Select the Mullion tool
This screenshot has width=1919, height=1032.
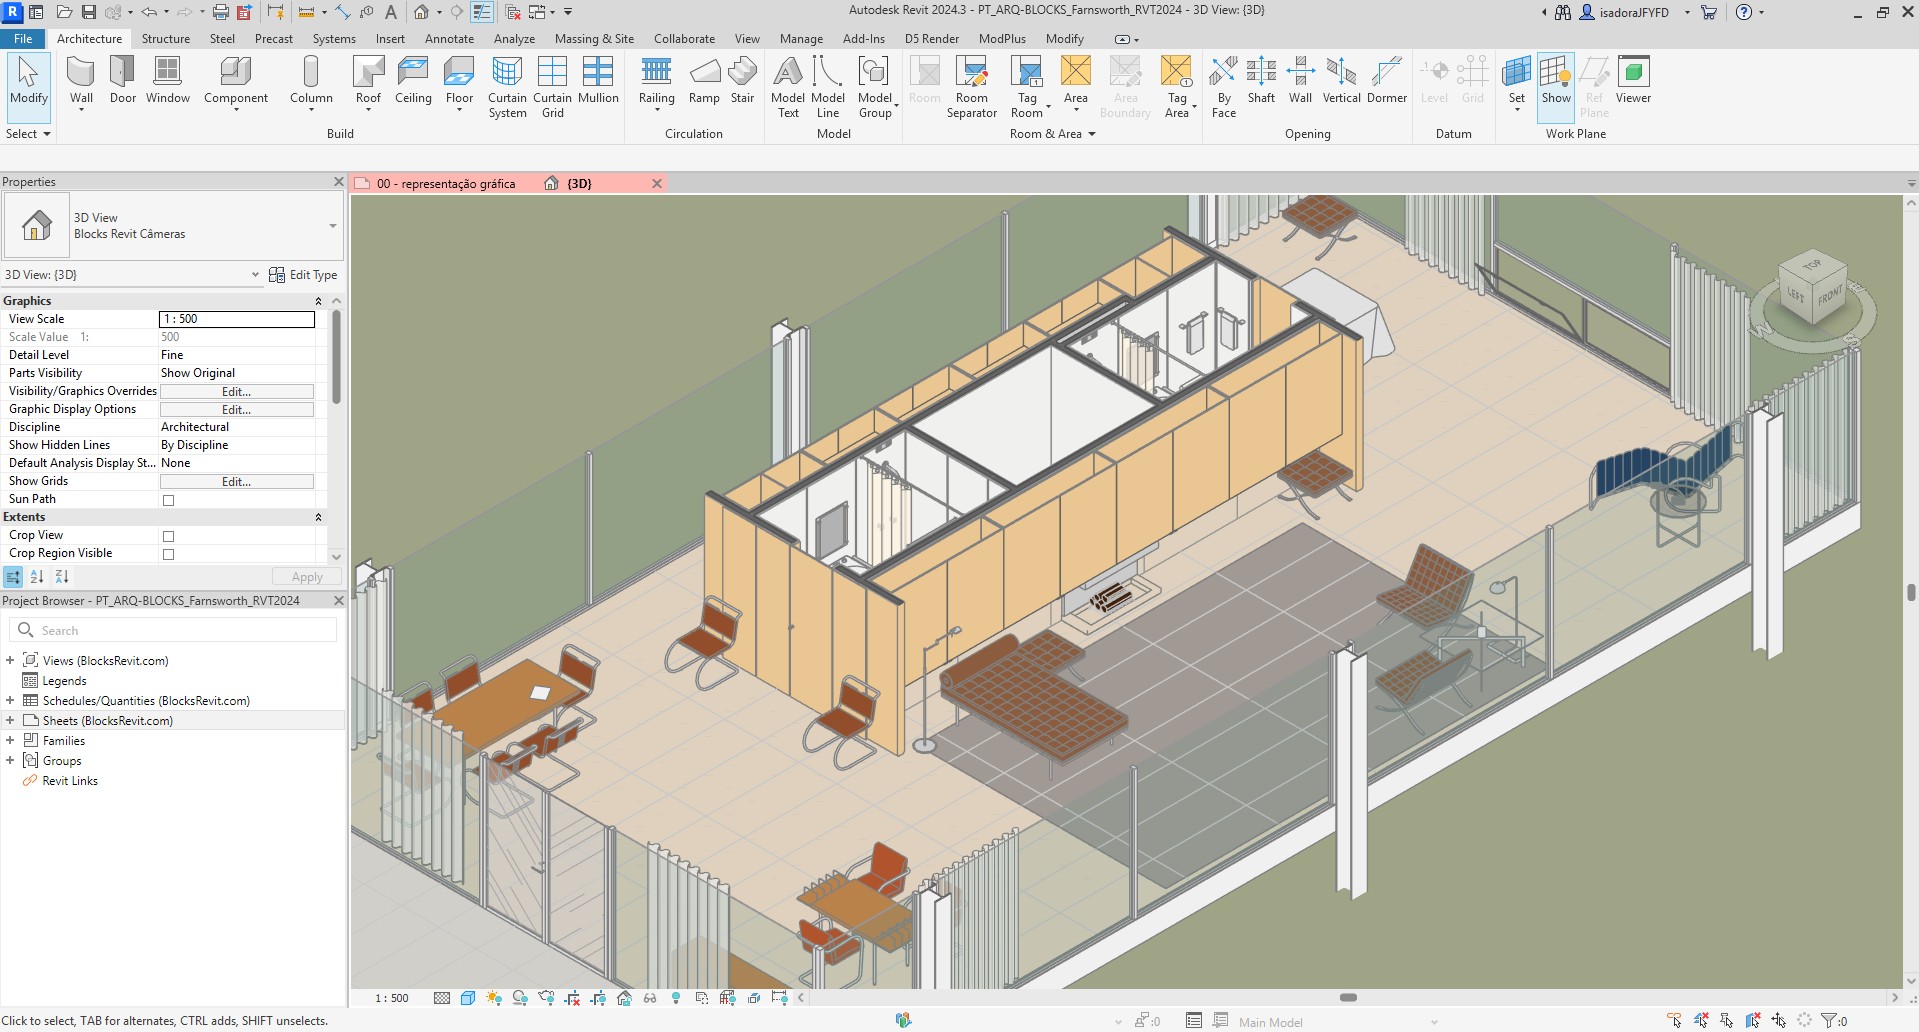(x=598, y=80)
